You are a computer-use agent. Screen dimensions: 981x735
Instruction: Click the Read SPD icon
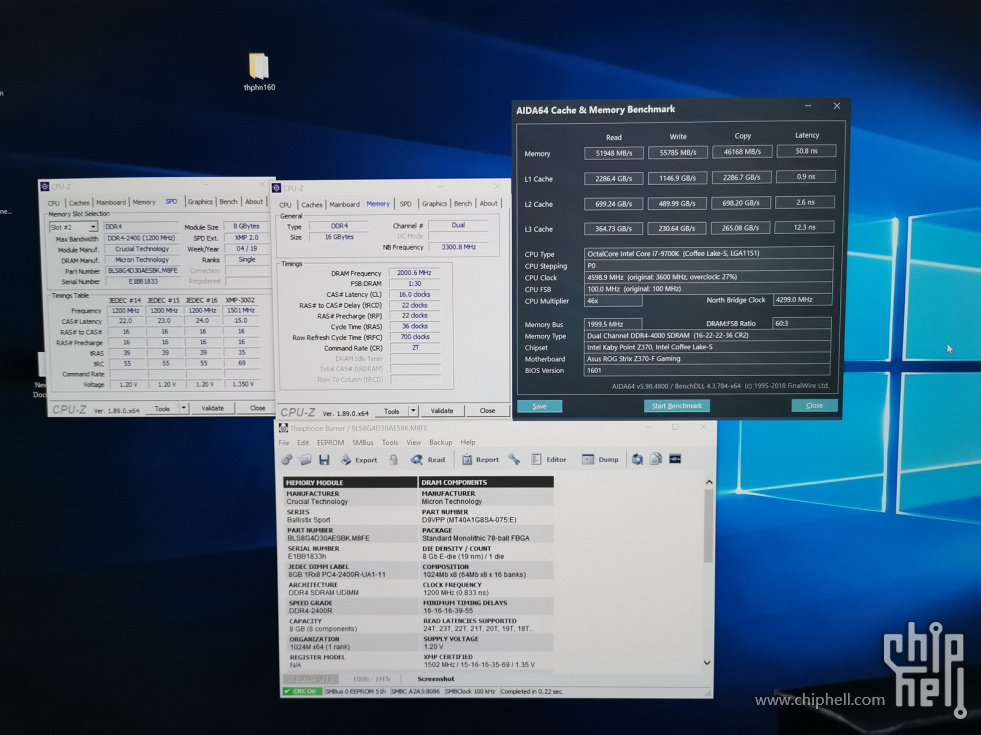tap(427, 460)
